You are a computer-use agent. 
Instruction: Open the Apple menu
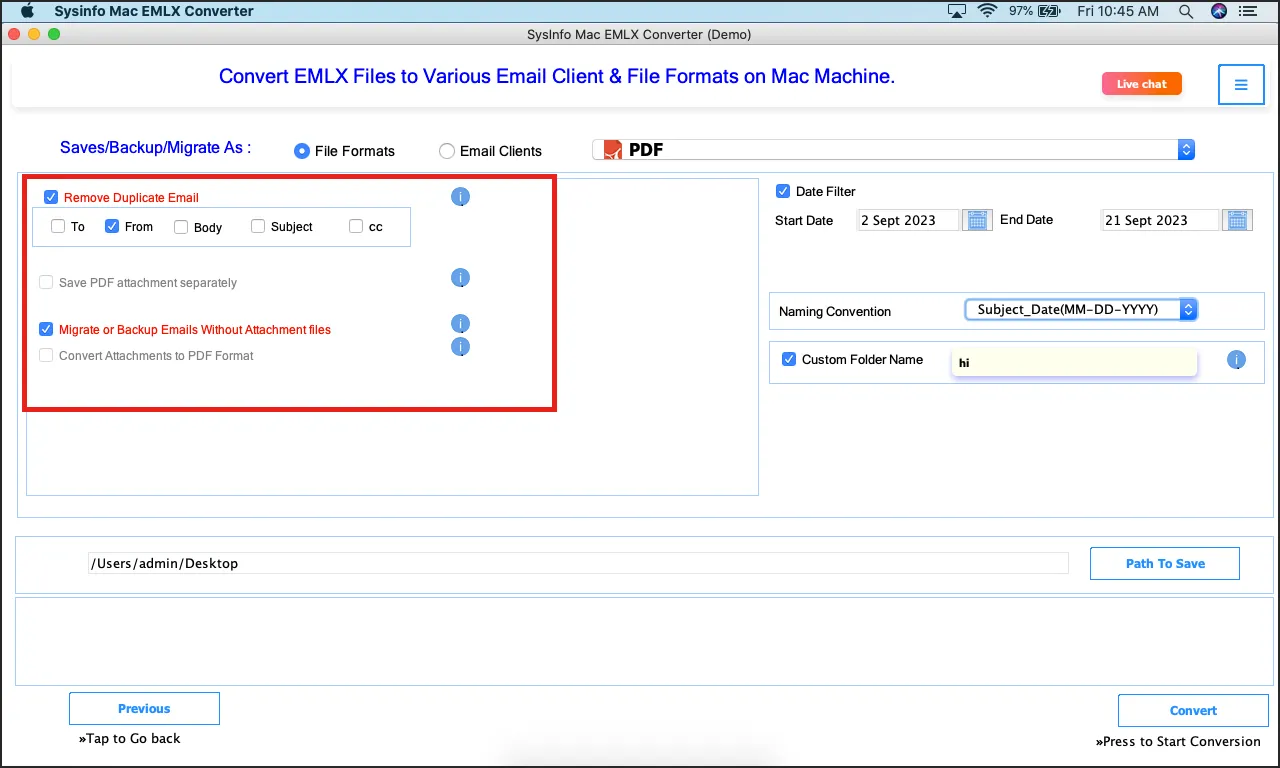click(x=28, y=11)
